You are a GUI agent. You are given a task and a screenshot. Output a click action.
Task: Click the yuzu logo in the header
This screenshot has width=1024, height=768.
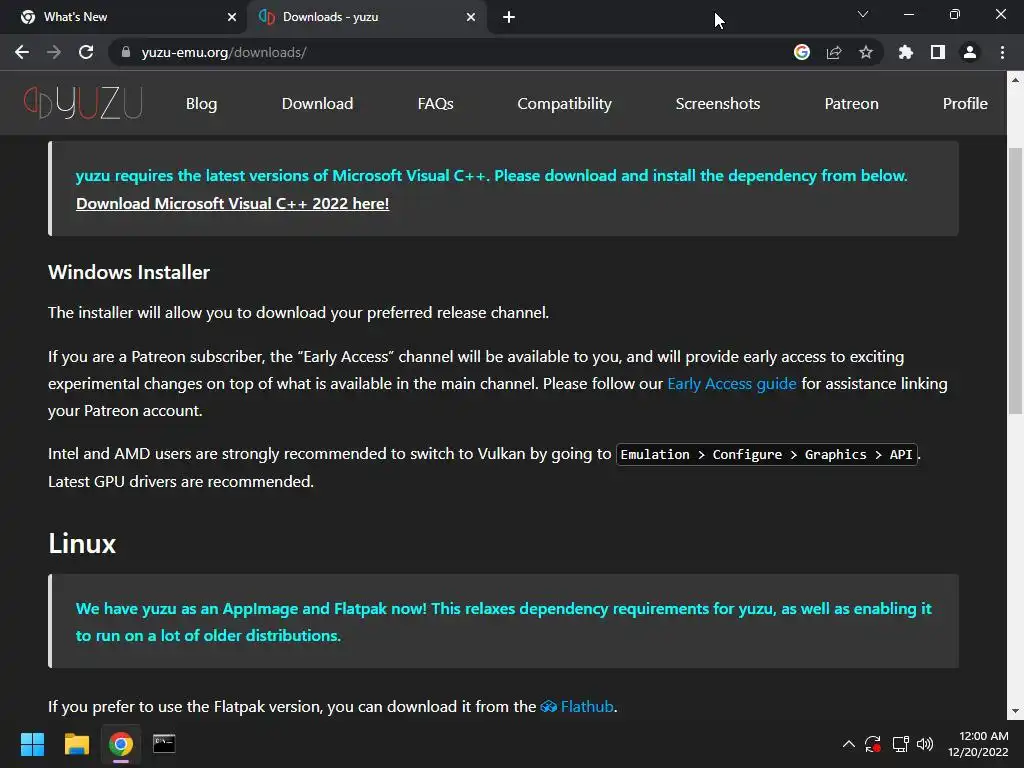click(83, 103)
